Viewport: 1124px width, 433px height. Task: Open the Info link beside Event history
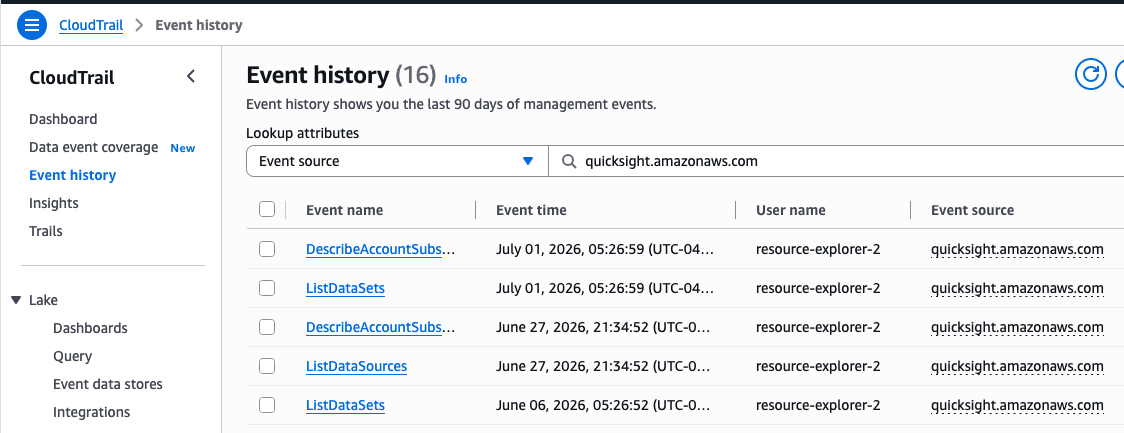[x=455, y=79]
